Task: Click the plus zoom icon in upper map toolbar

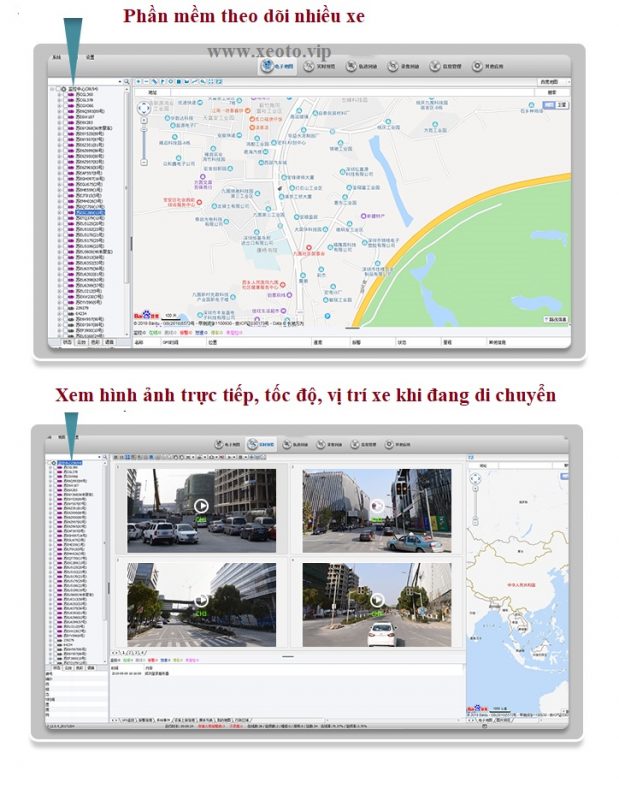Action: tap(138, 82)
